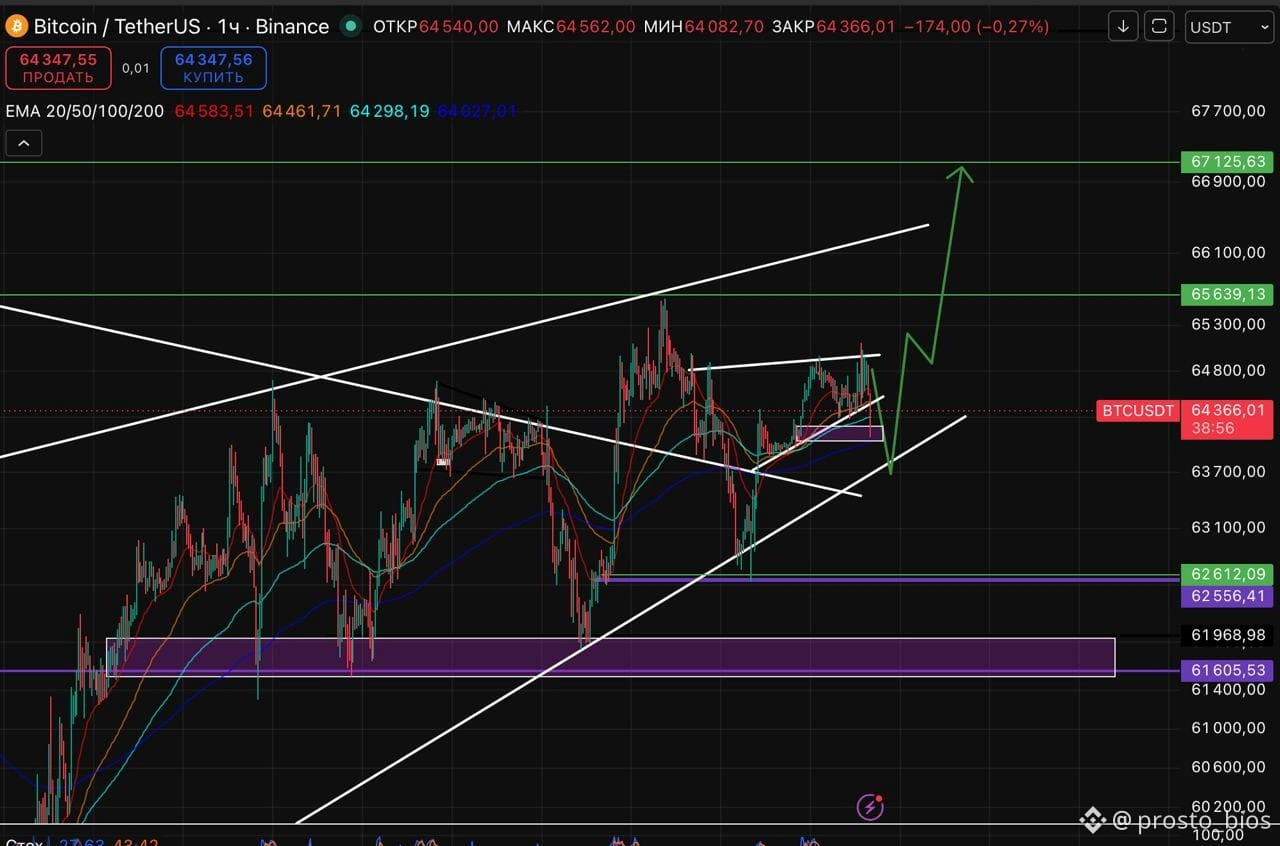
Task: Click the blue КУПИТЬ buy button
Action: tap(213, 68)
